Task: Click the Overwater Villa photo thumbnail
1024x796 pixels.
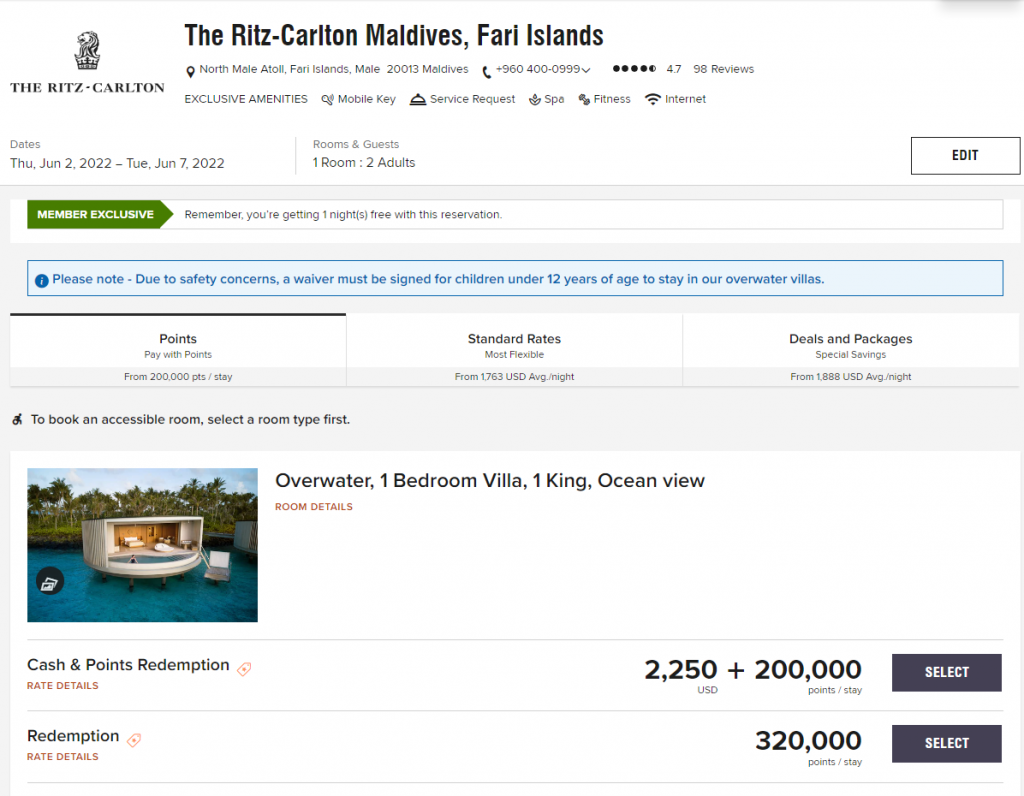Action: [142, 545]
